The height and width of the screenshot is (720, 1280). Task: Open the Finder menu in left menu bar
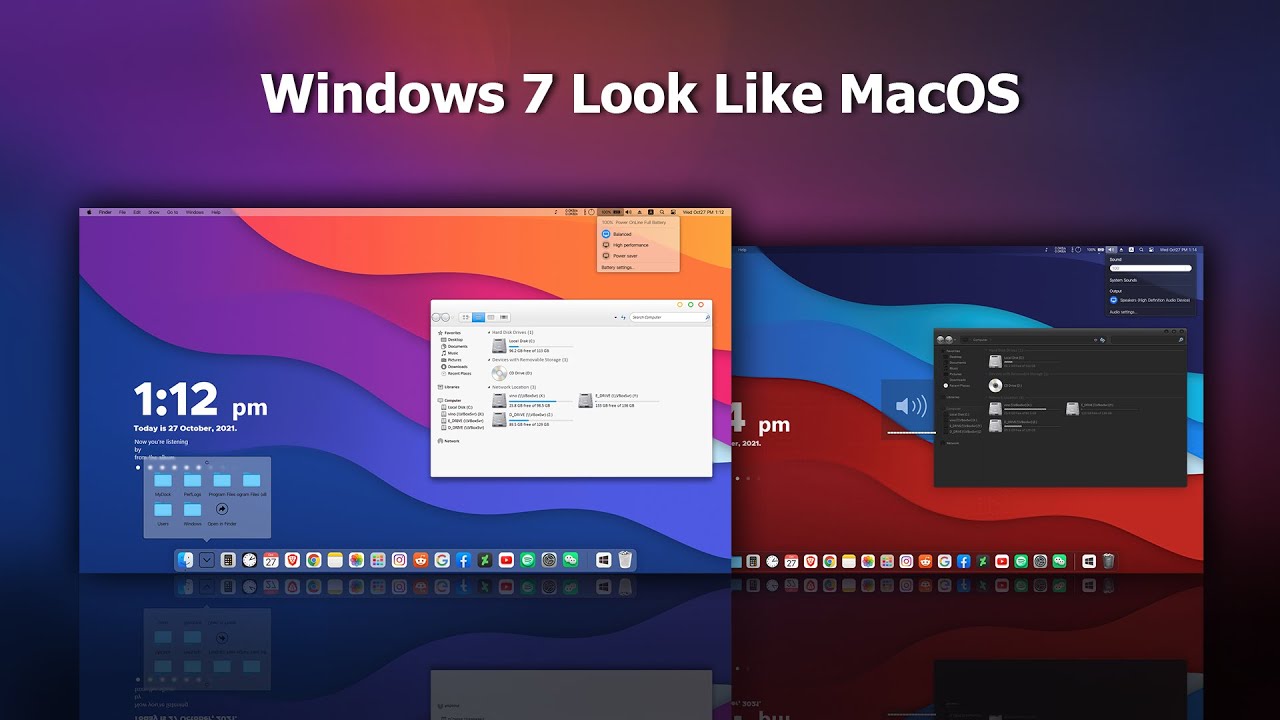[105, 212]
